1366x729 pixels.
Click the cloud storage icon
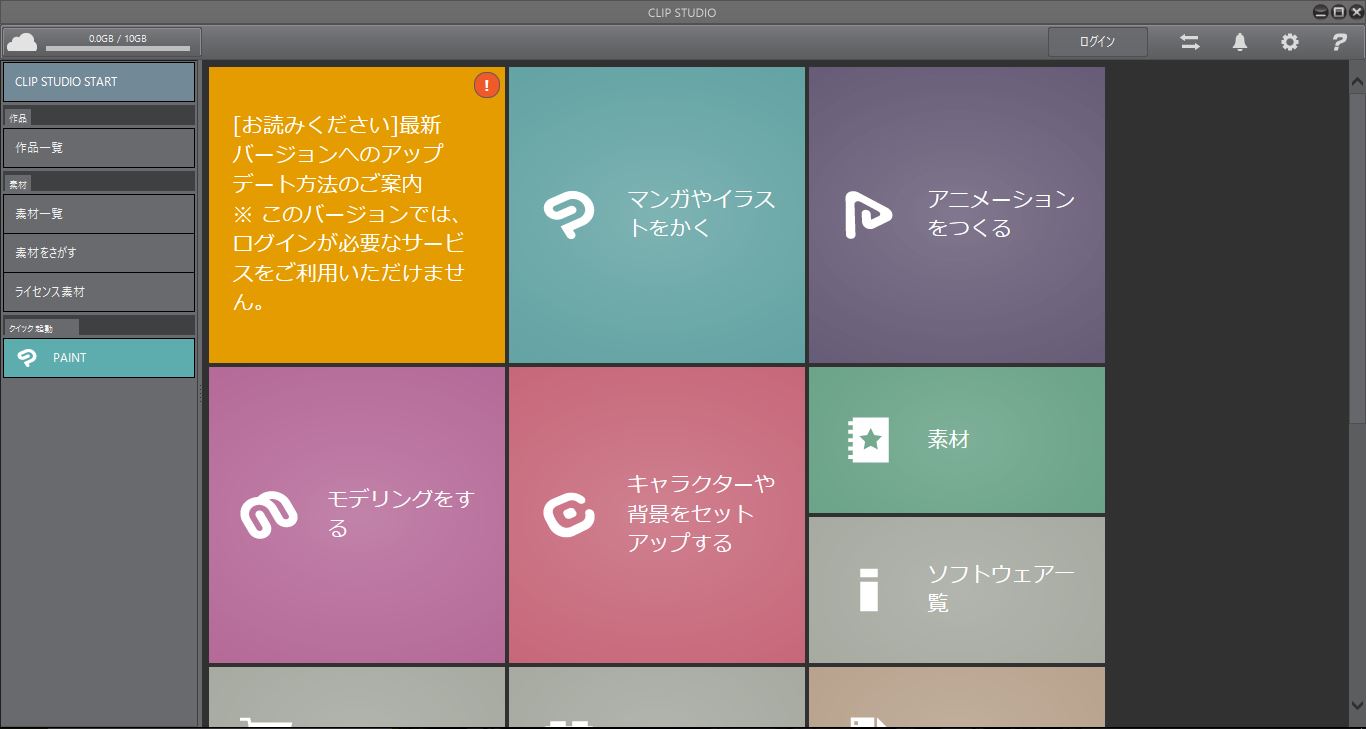coord(22,42)
